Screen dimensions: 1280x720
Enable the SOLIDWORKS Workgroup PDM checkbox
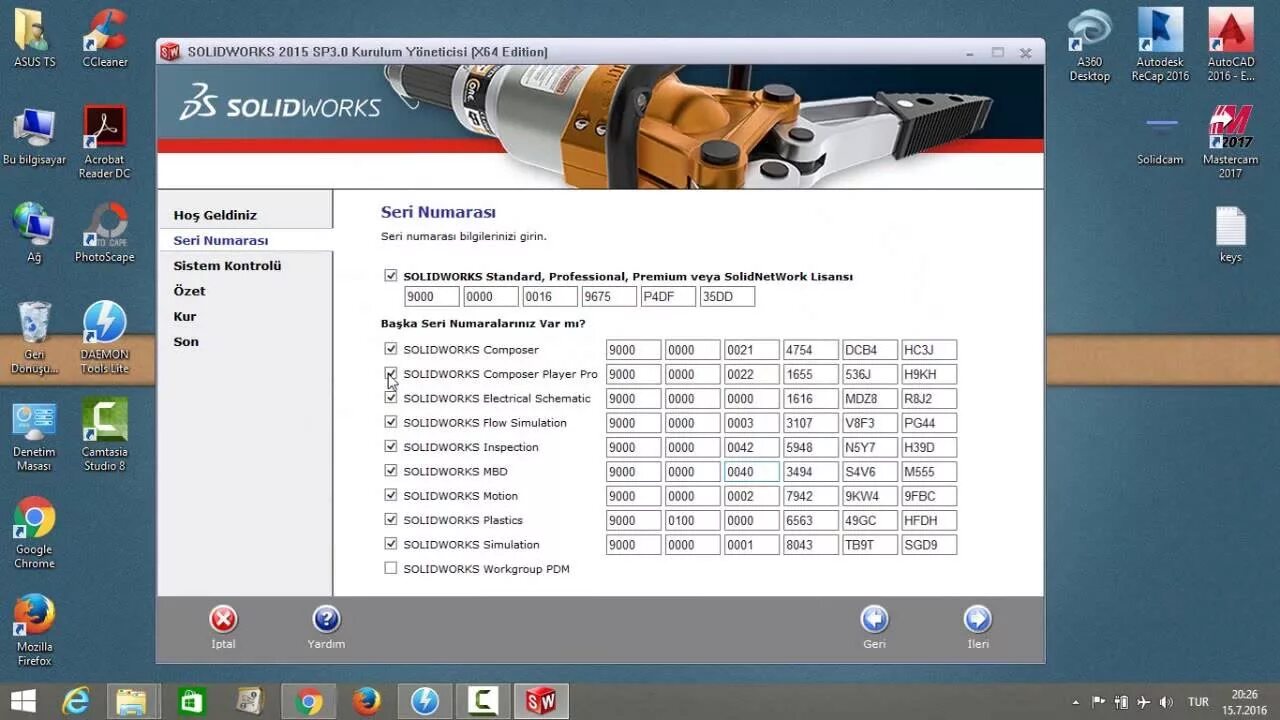[x=390, y=568]
